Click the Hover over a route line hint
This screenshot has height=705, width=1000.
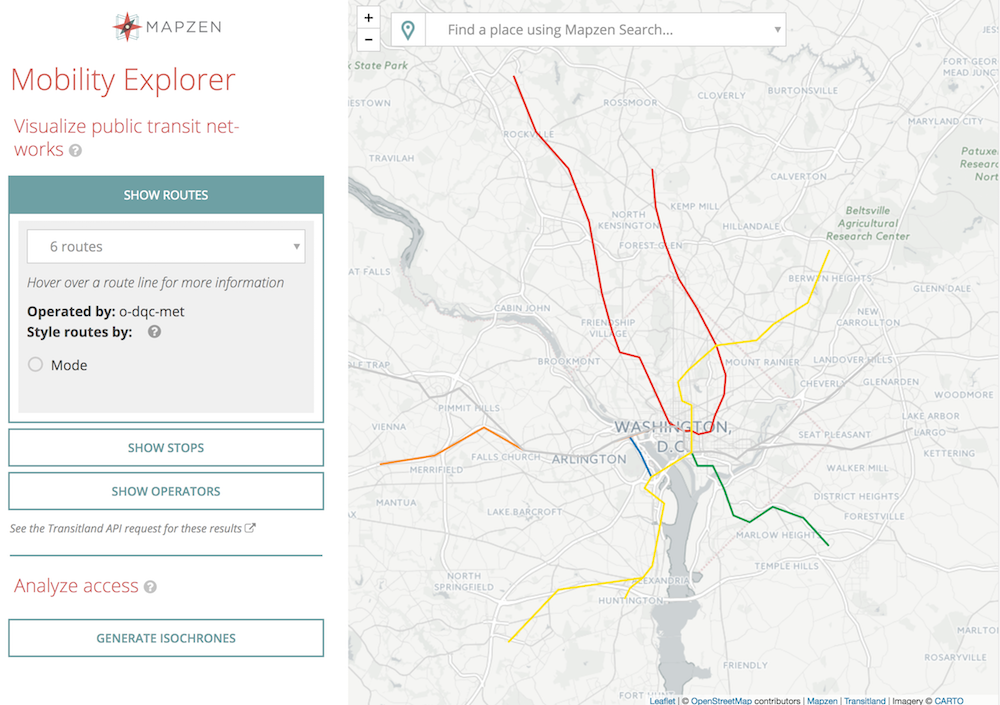click(x=155, y=283)
